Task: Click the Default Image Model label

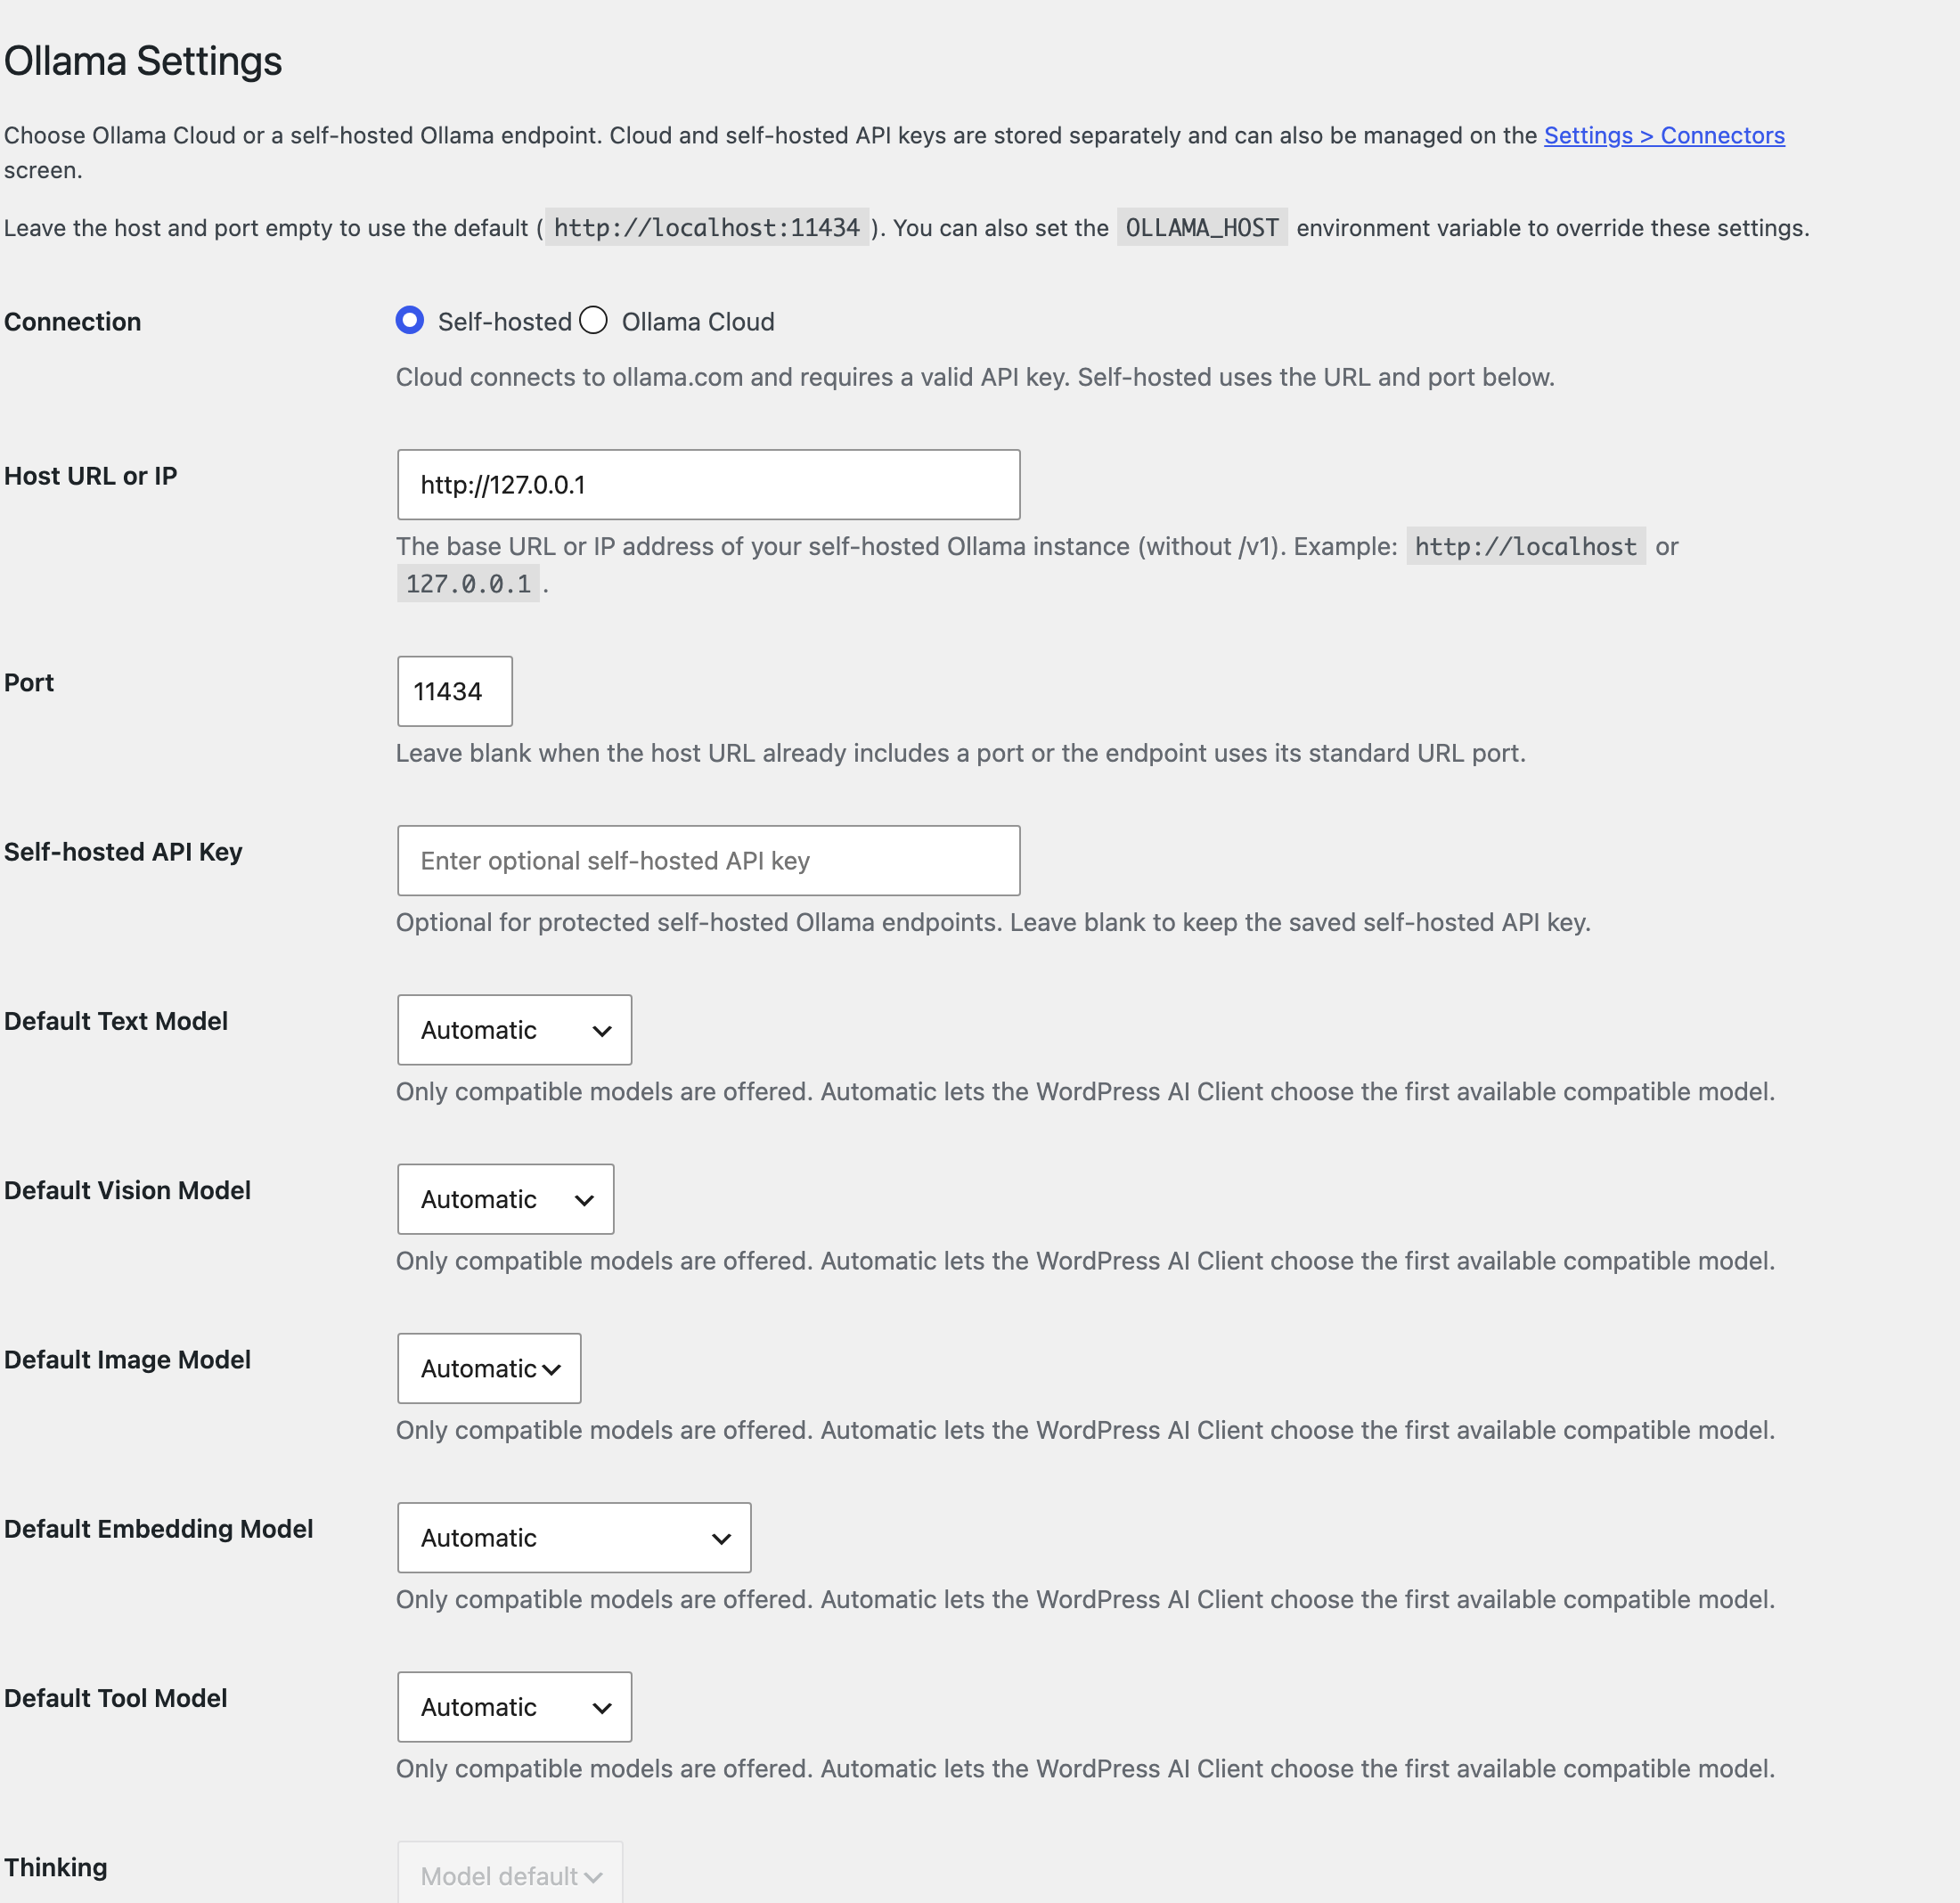Action: click(x=128, y=1360)
